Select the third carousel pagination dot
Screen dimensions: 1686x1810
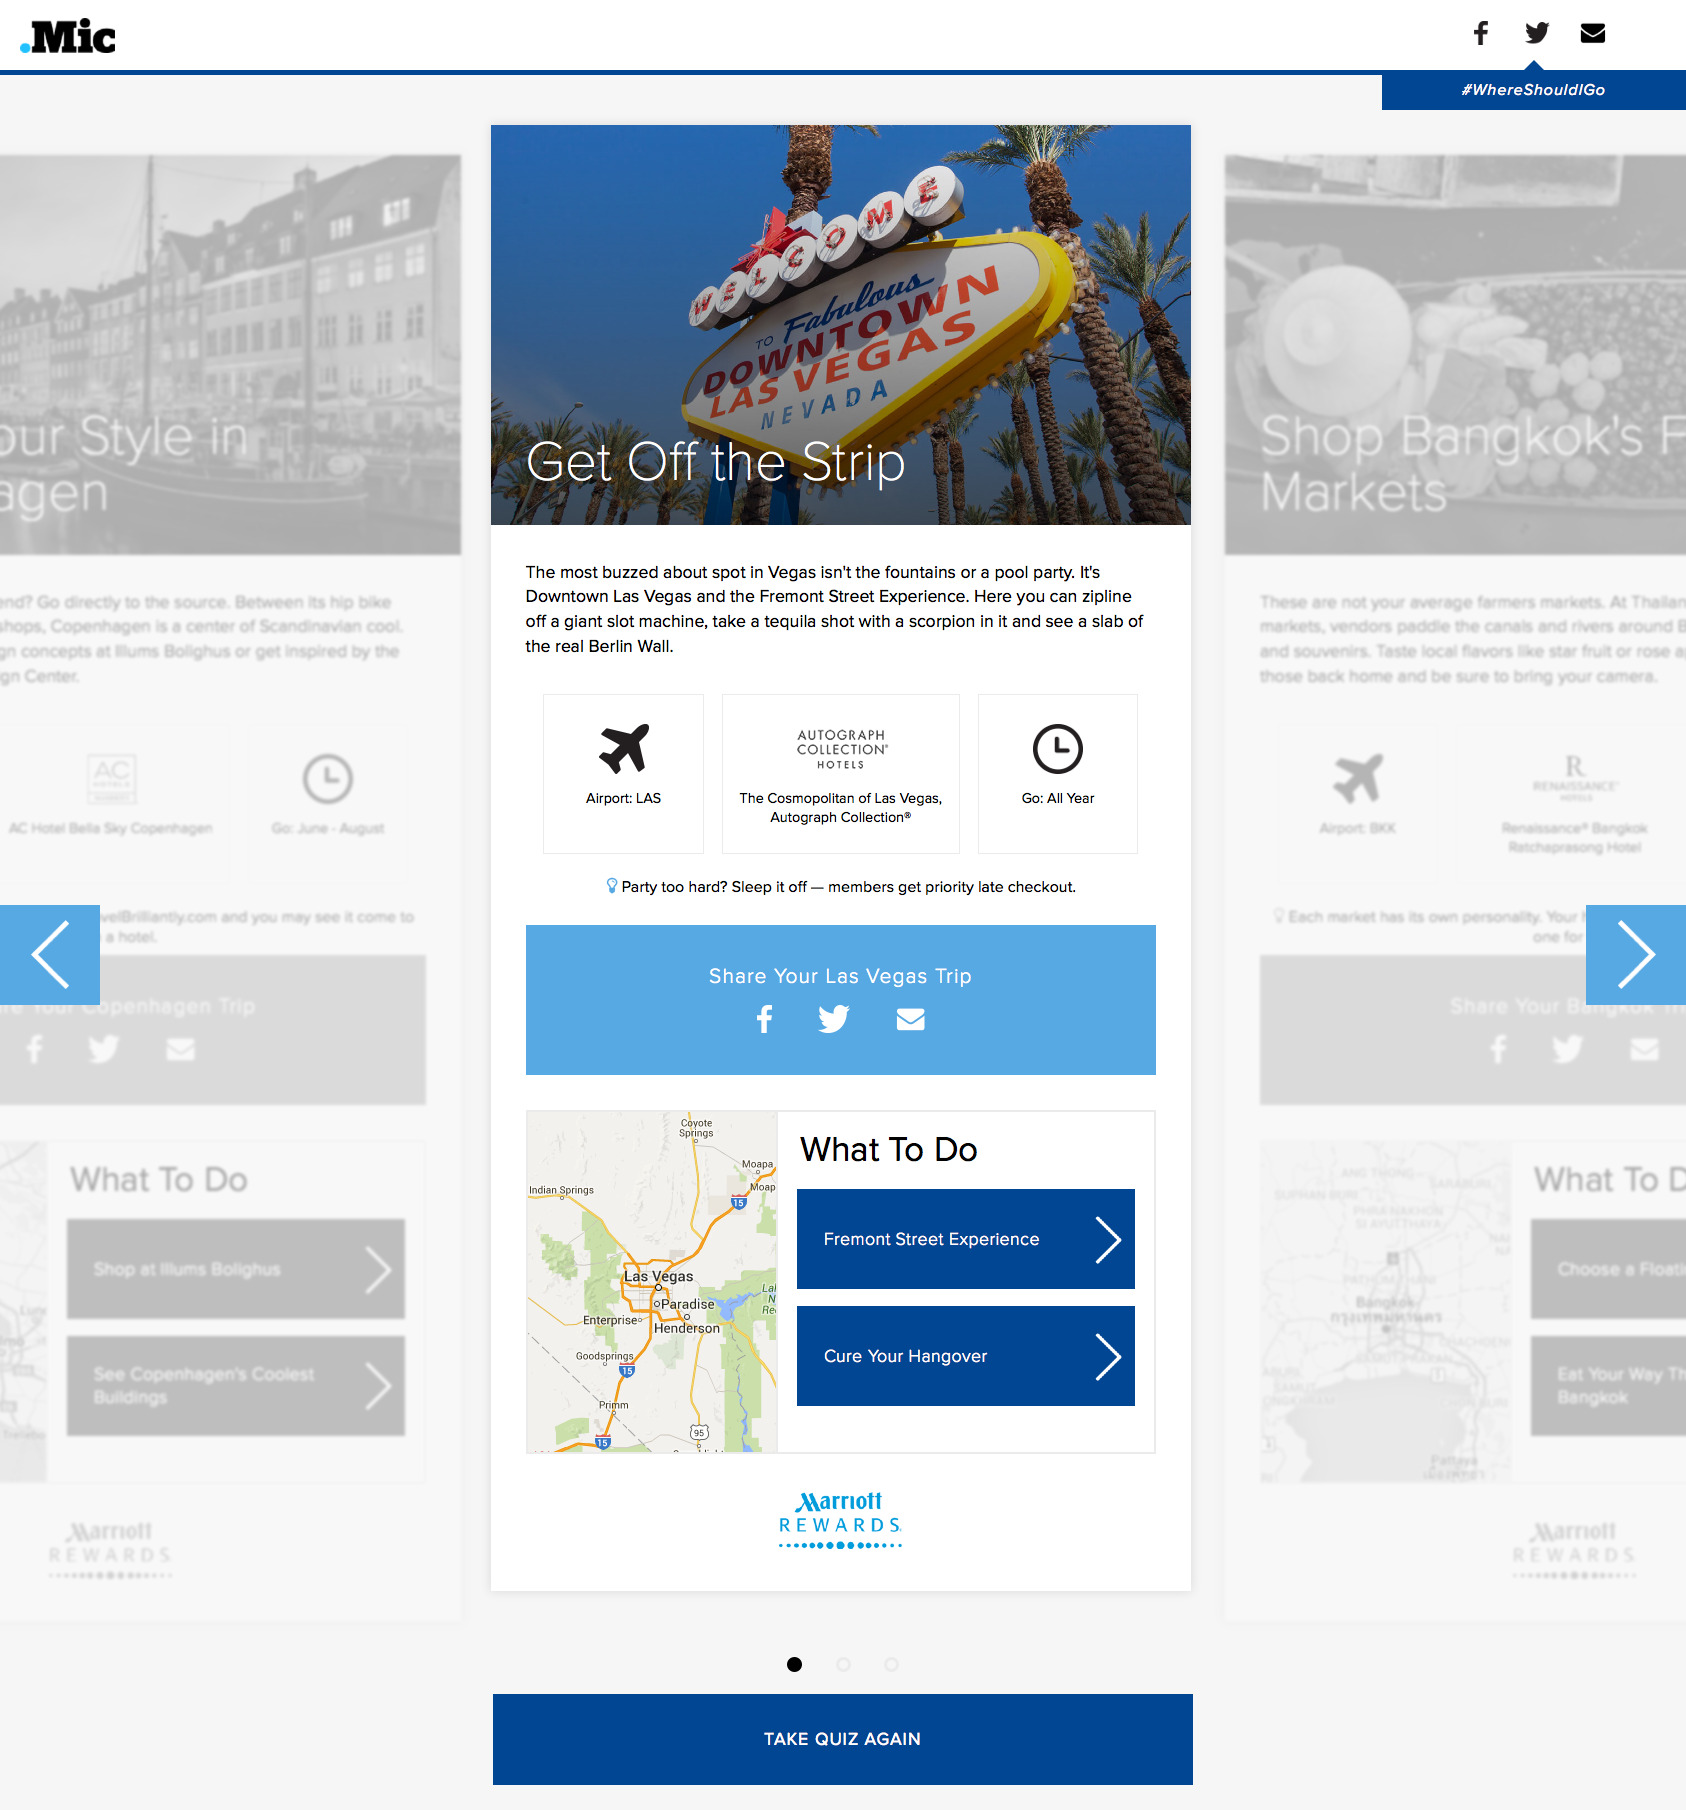coord(891,1664)
